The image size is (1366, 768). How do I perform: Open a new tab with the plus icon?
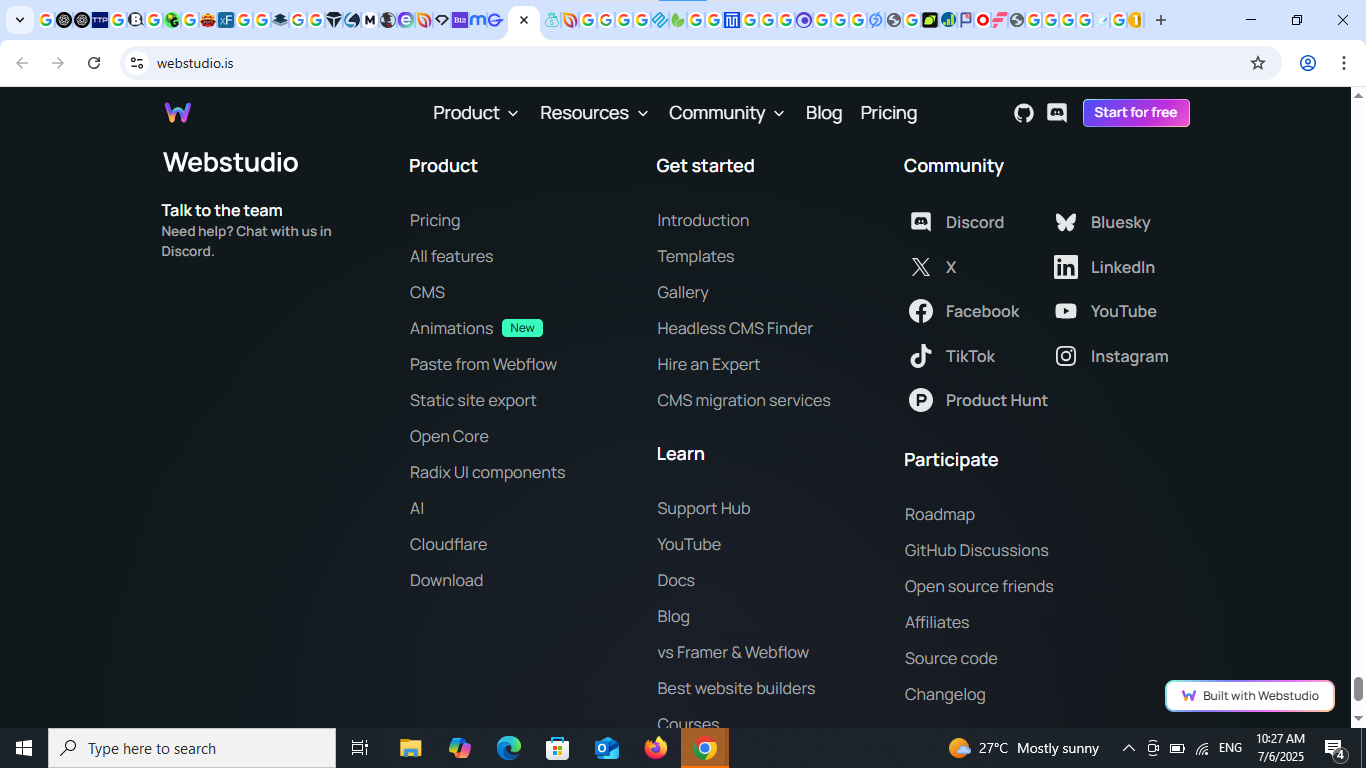1161,20
